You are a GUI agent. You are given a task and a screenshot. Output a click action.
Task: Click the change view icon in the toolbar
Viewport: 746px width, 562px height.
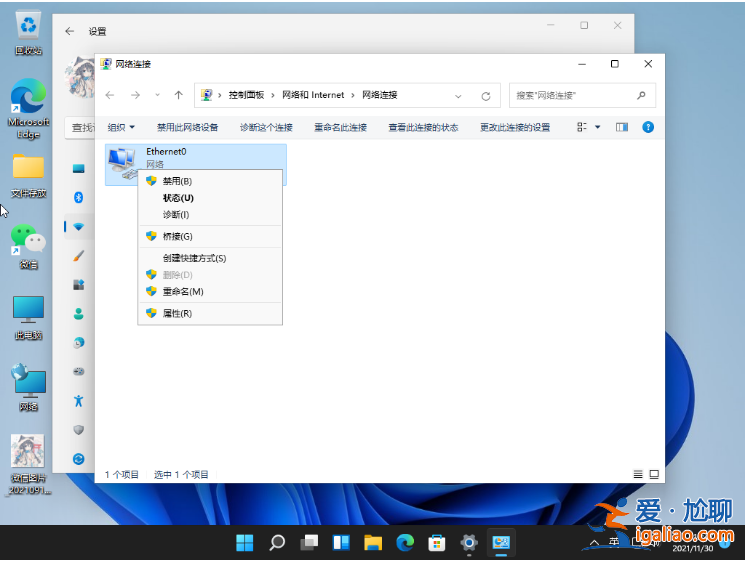click(x=582, y=127)
